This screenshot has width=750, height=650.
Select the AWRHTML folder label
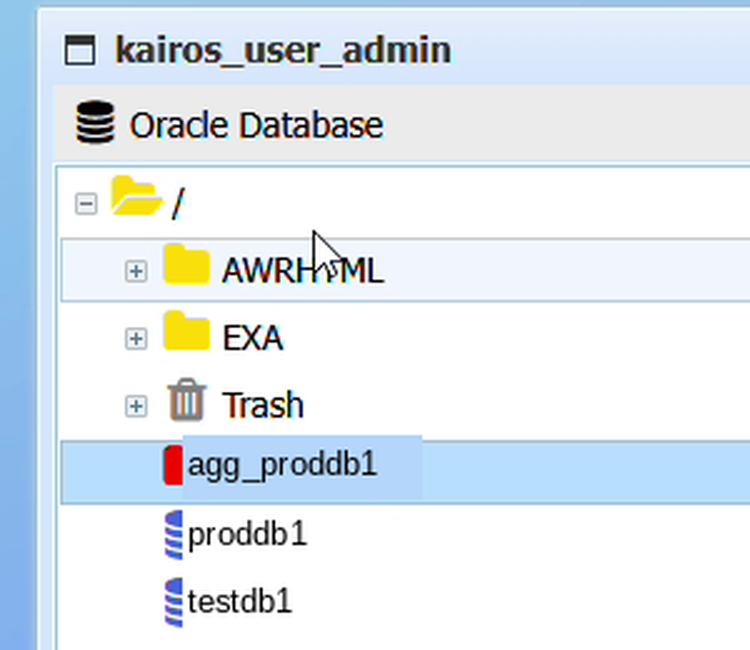(303, 271)
